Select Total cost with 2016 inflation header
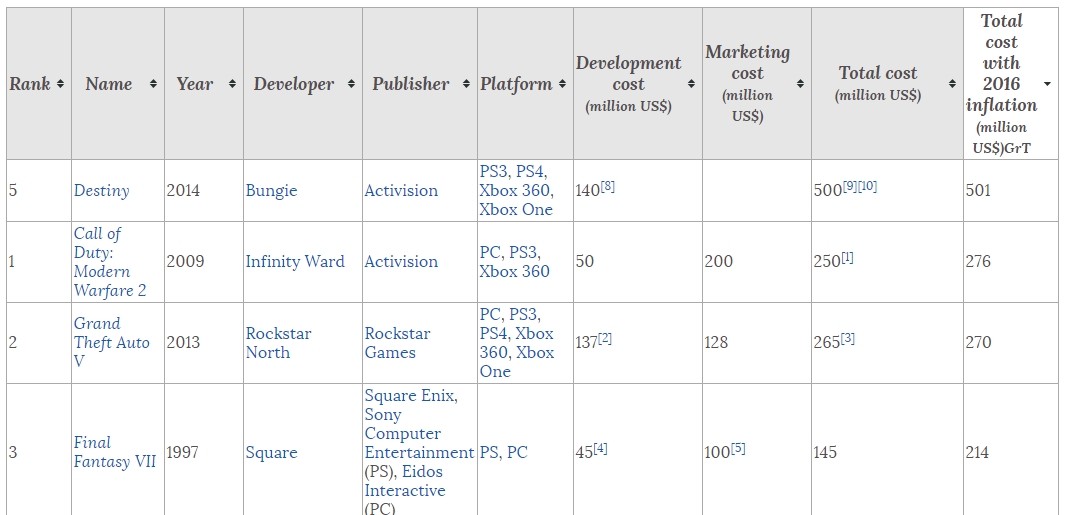The height and width of the screenshot is (515, 1067). point(1001,84)
